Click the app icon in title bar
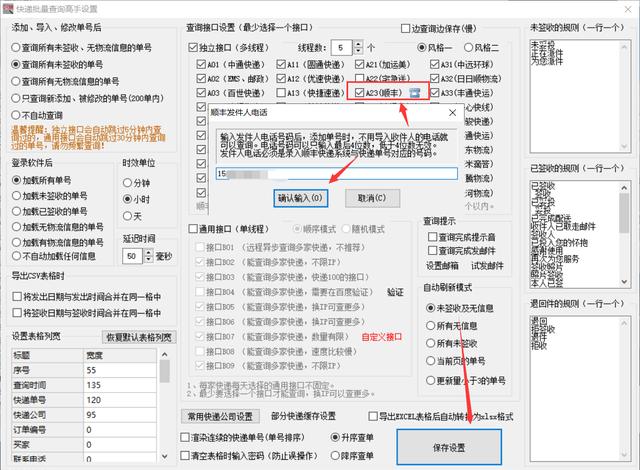This screenshot has width=640, height=470. pos(10,9)
